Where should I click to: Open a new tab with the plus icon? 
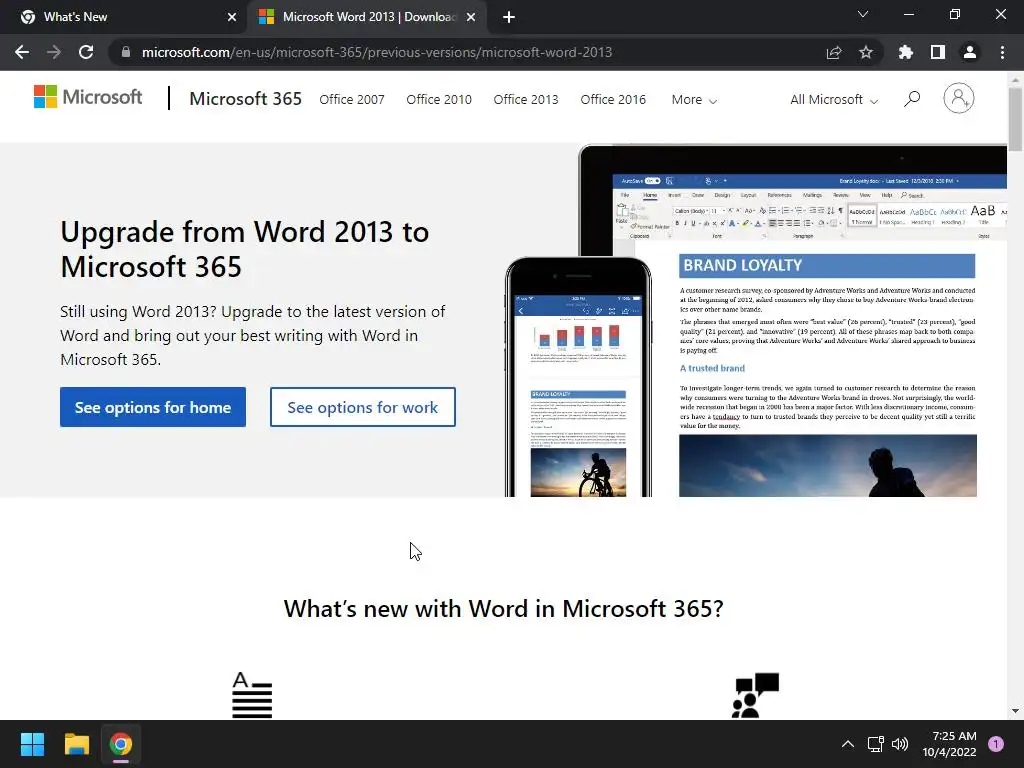[509, 17]
